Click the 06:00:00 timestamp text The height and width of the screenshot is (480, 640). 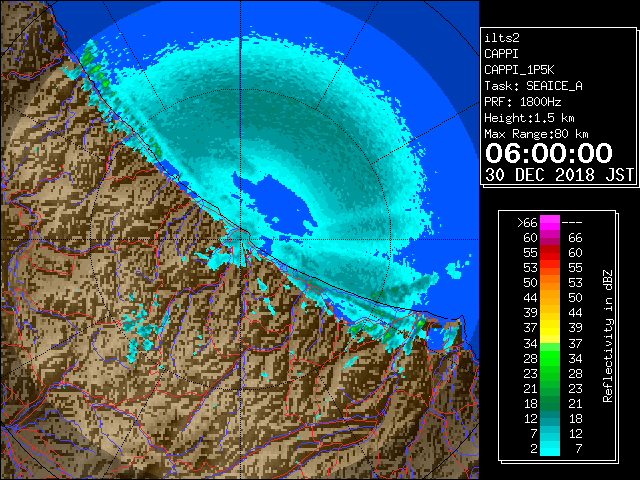coord(549,153)
